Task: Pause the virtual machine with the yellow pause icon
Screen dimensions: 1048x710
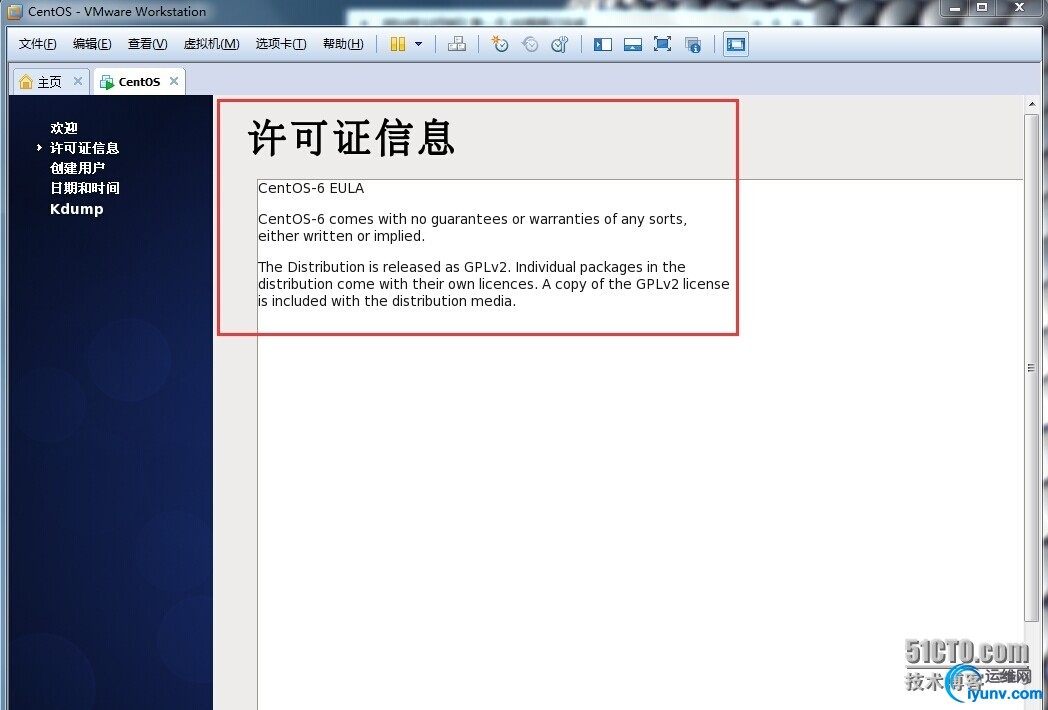Action: (398, 44)
